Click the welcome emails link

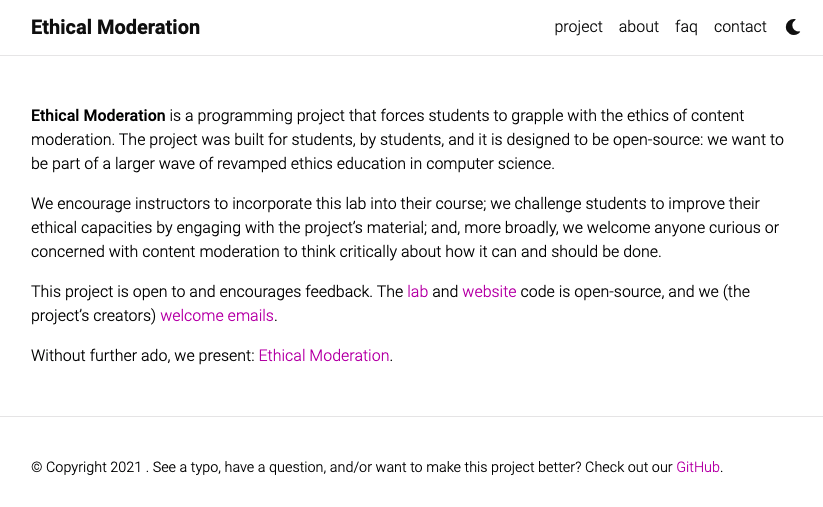(217, 316)
